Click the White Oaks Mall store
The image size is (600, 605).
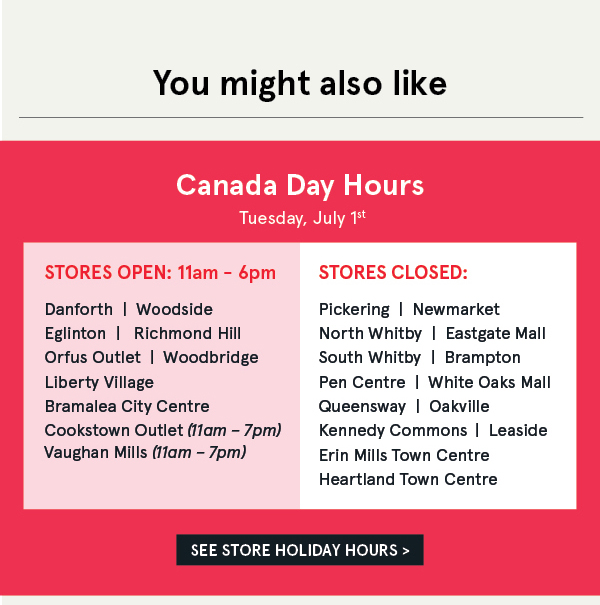[x=489, y=382]
